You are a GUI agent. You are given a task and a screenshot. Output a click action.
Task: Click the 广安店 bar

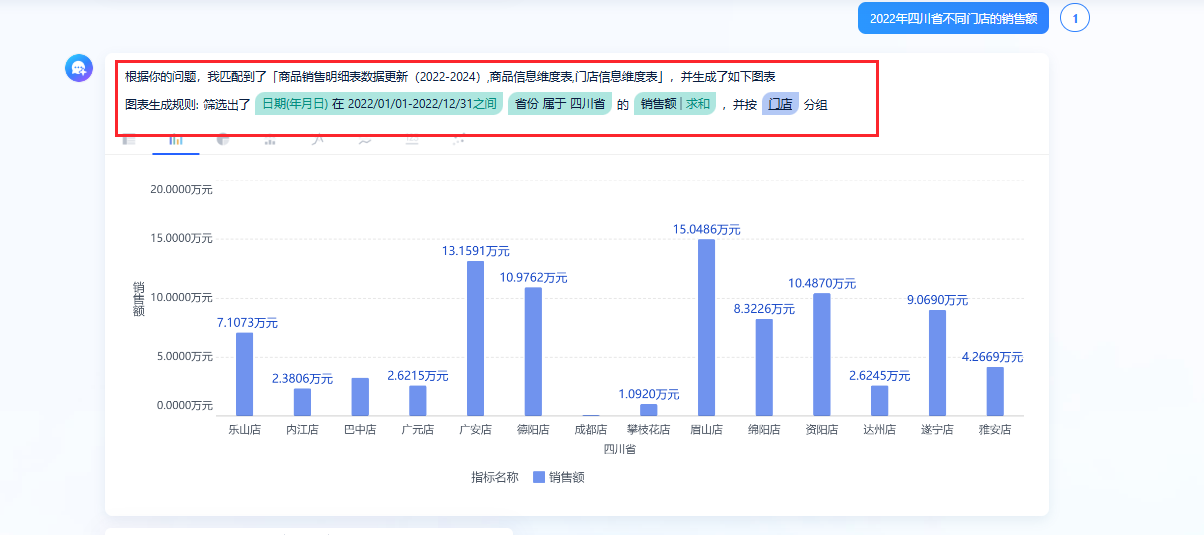point(475,338)
